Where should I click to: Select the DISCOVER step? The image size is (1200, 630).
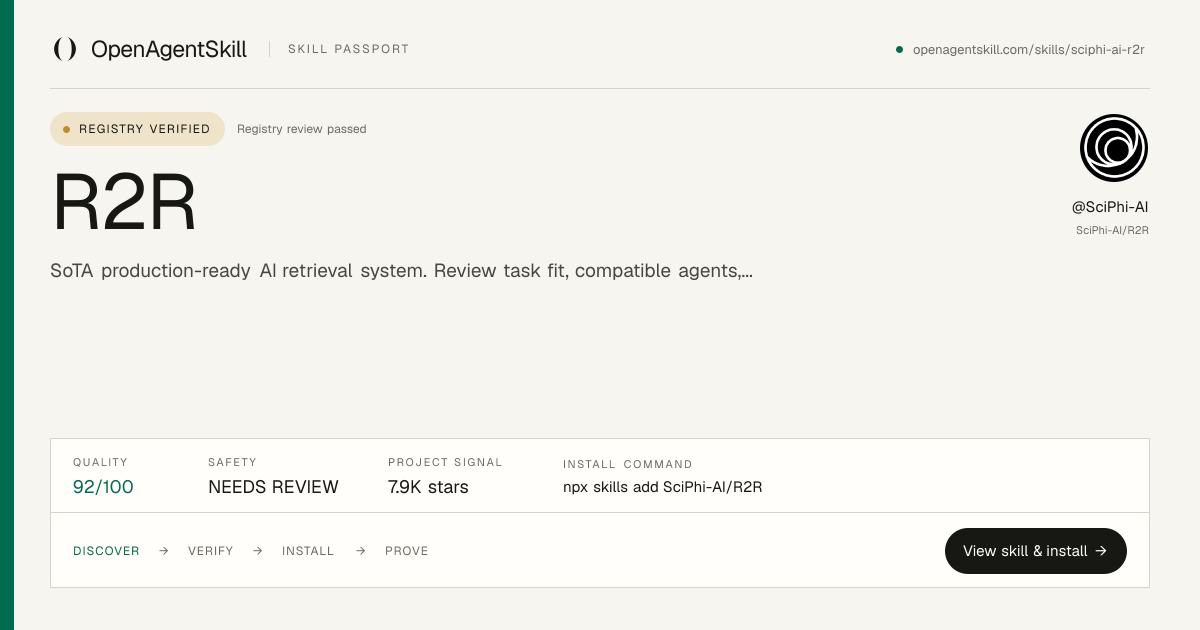pos(106,551)
